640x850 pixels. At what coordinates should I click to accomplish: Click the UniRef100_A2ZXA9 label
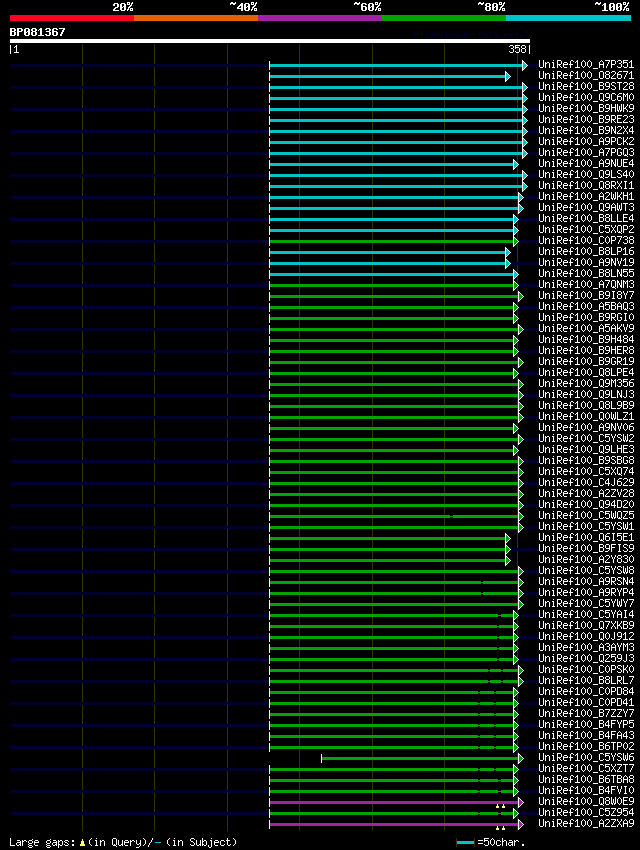coord(586,823)
